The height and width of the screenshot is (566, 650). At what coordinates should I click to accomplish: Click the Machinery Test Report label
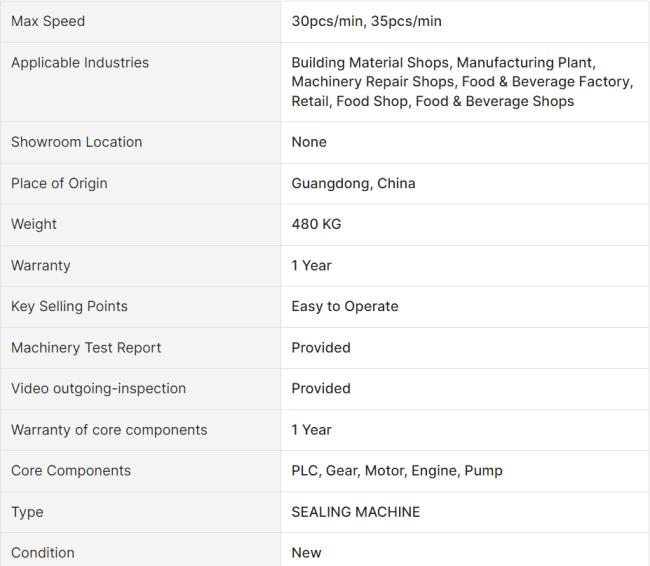click(x=86, y=347)
